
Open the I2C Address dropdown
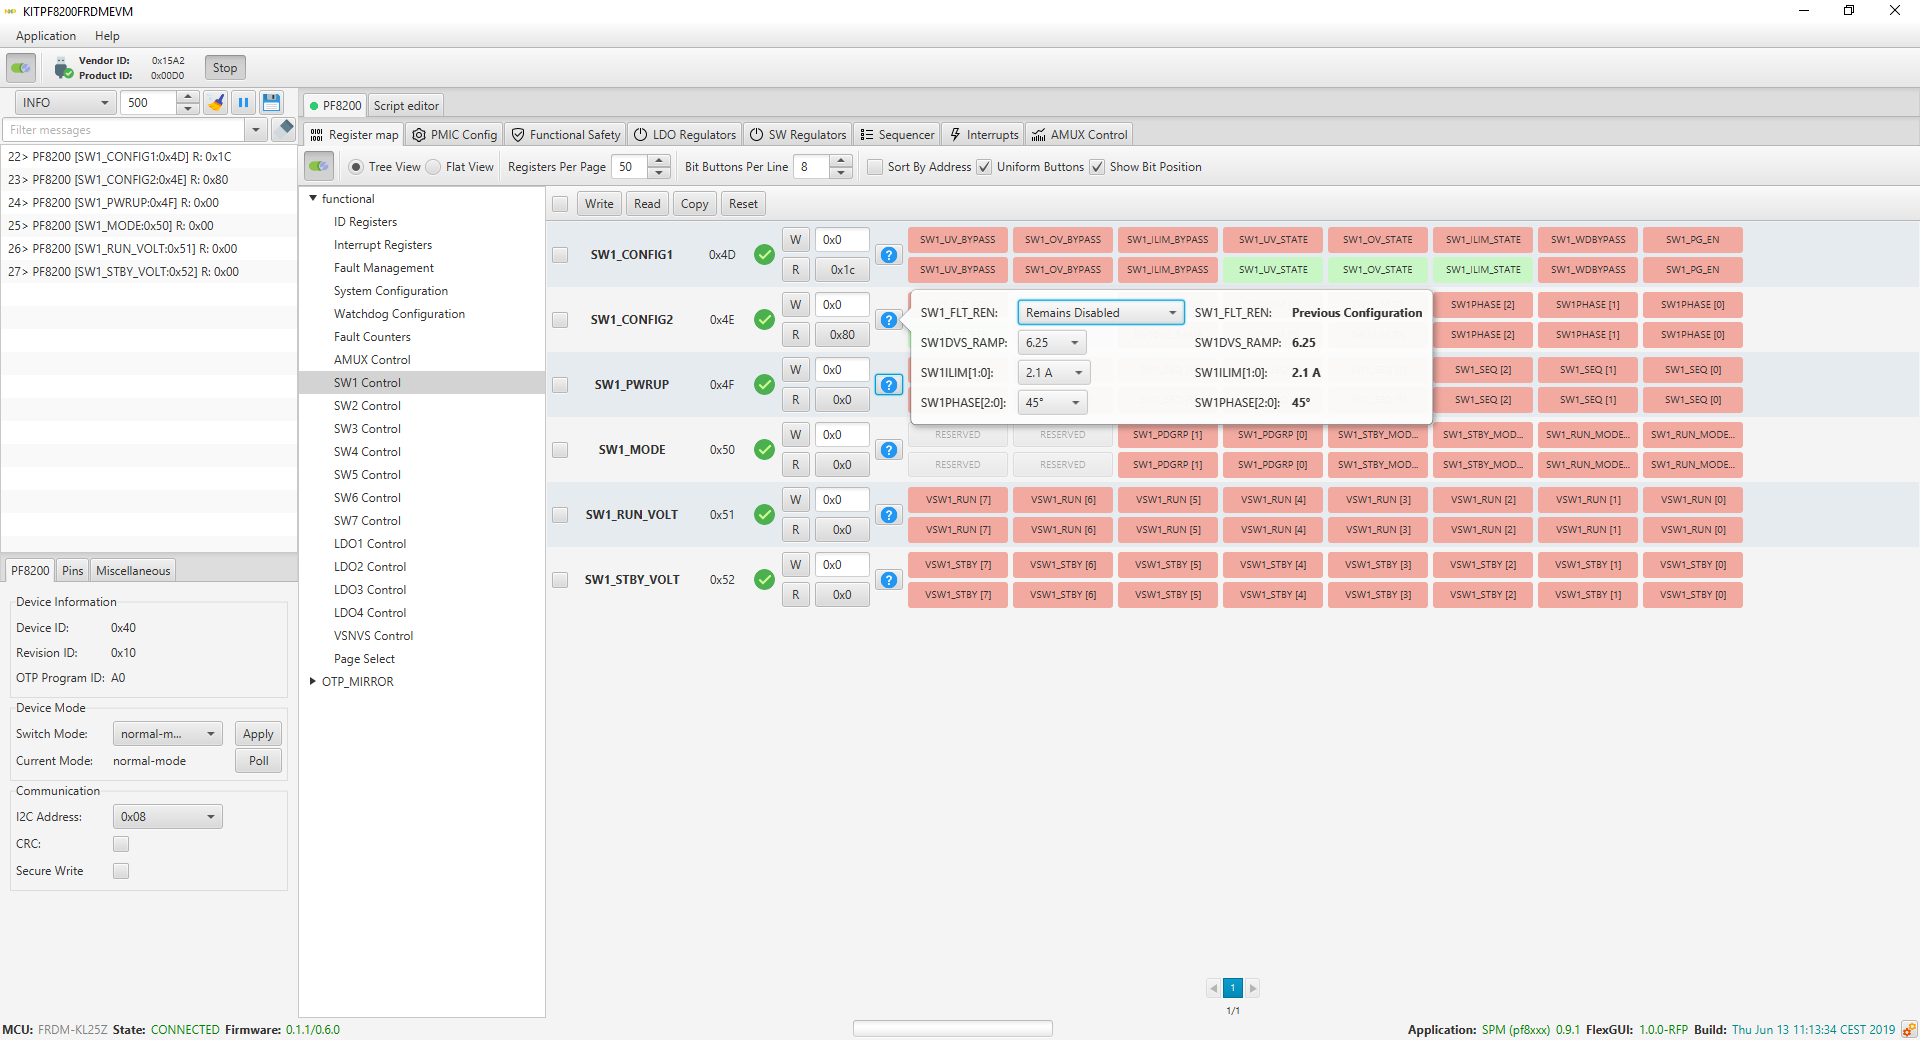[167, 817]
